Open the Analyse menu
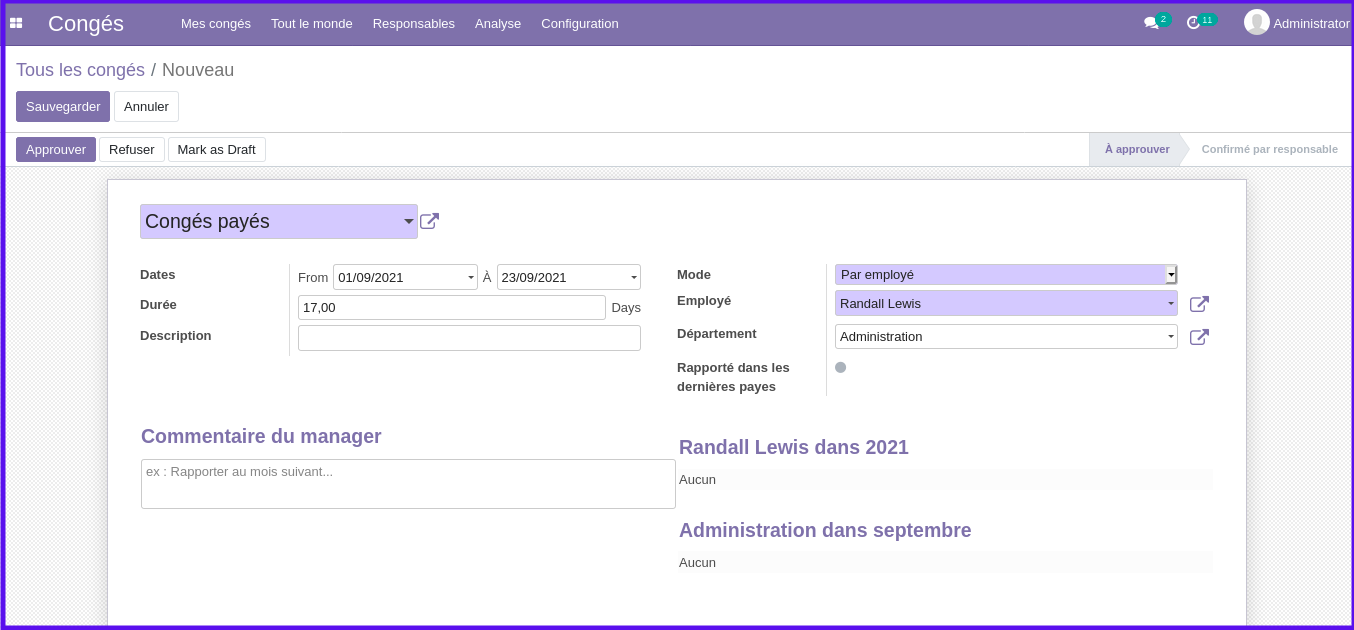The image size is (1354, 630). [x=498, y=23]
